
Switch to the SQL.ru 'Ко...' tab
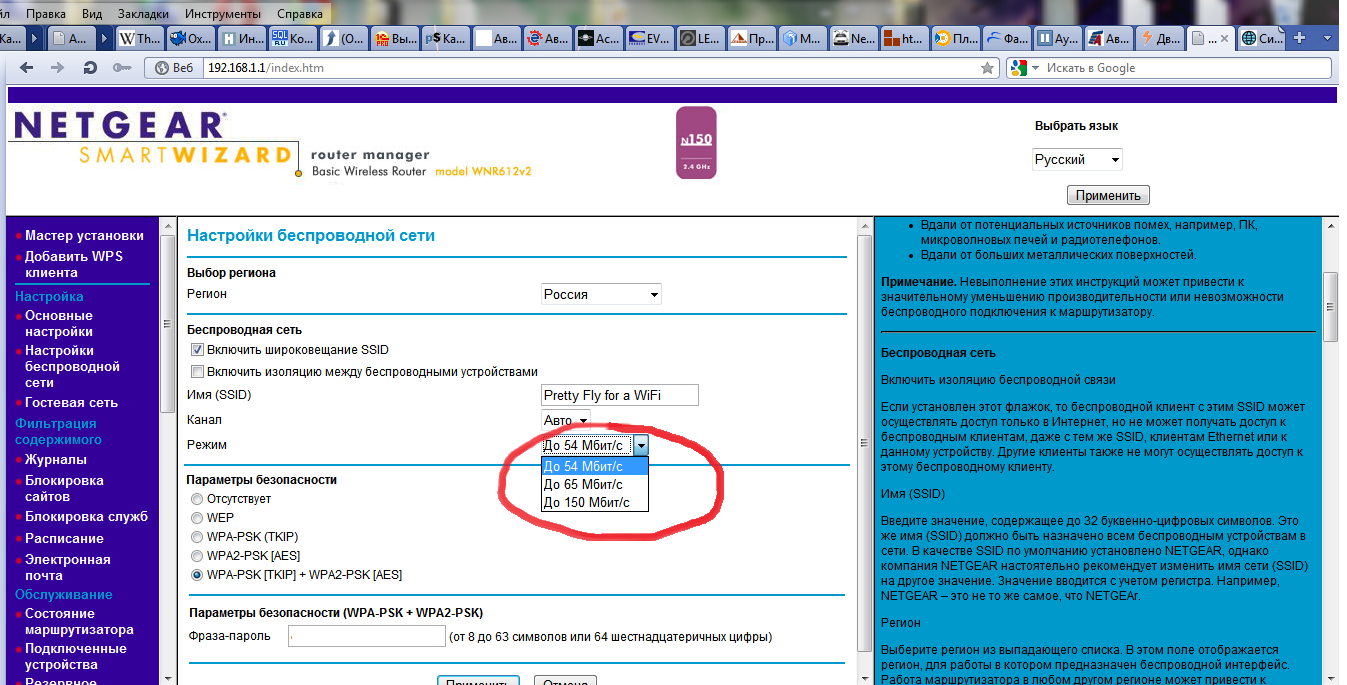tap(295, 39)
